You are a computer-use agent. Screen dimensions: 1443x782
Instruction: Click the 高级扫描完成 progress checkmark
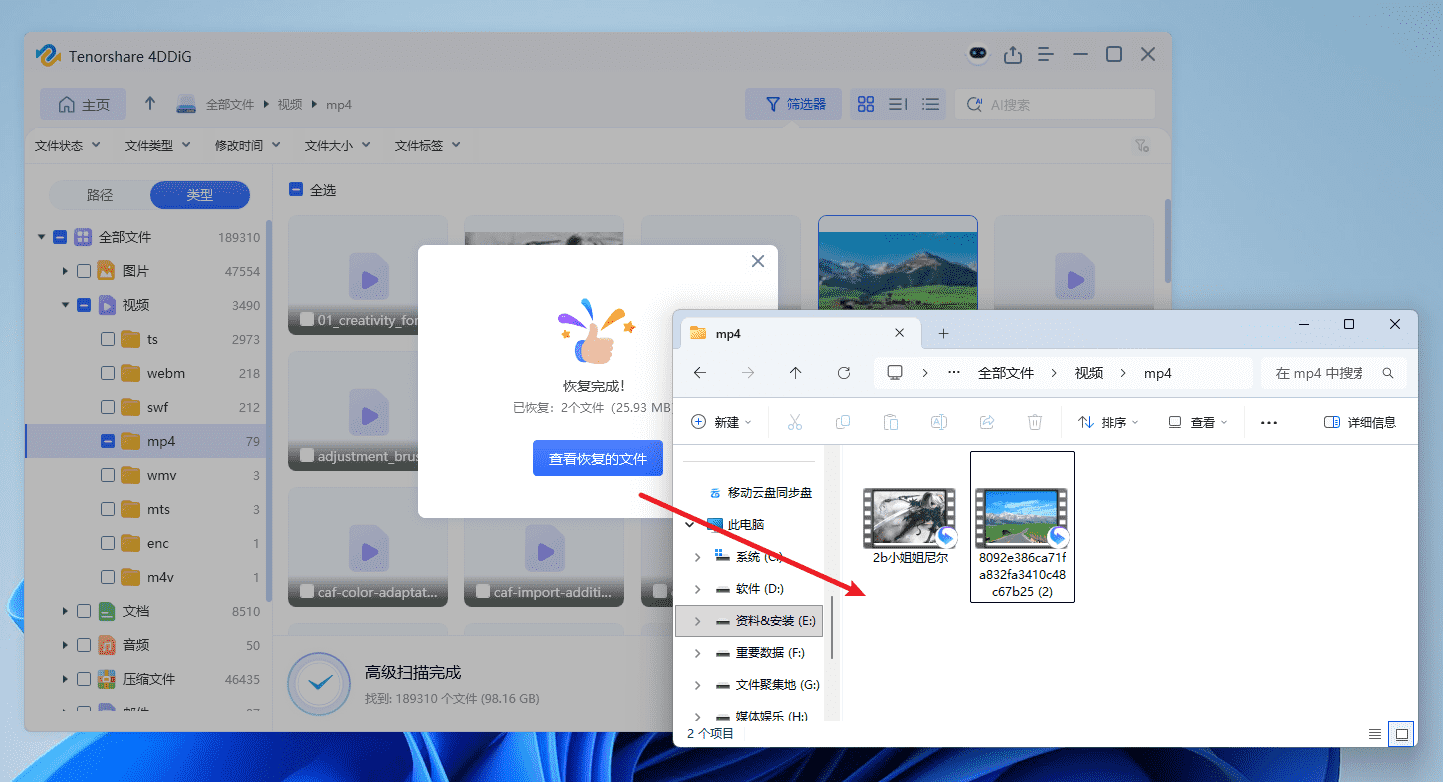click(x=318, y=684)
